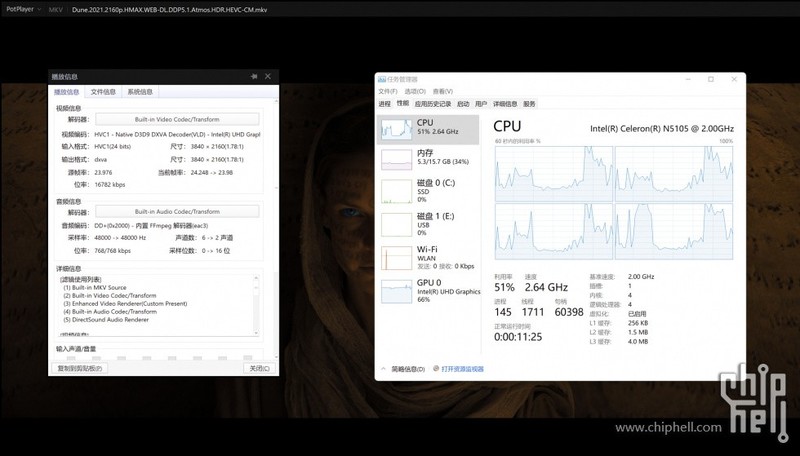The image size is (800, 456).
Task: Click the 0:00:11:25 uptime value
Action: coord(518,337)
